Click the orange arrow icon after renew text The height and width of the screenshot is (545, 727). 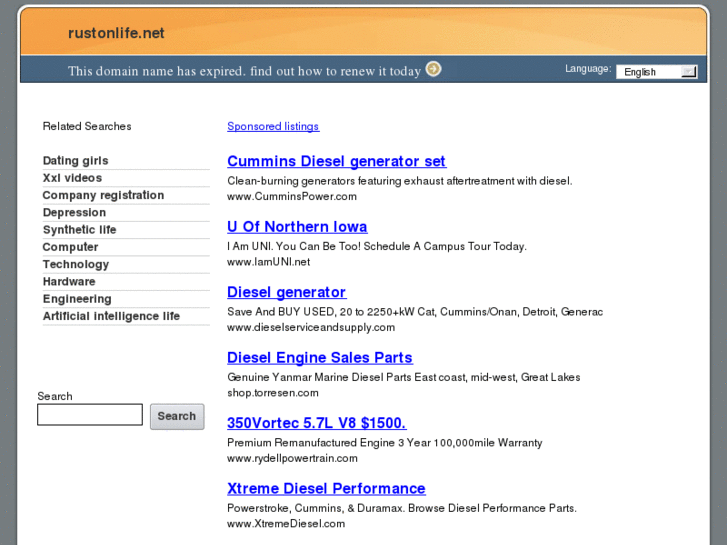click(x=434, y=69)
